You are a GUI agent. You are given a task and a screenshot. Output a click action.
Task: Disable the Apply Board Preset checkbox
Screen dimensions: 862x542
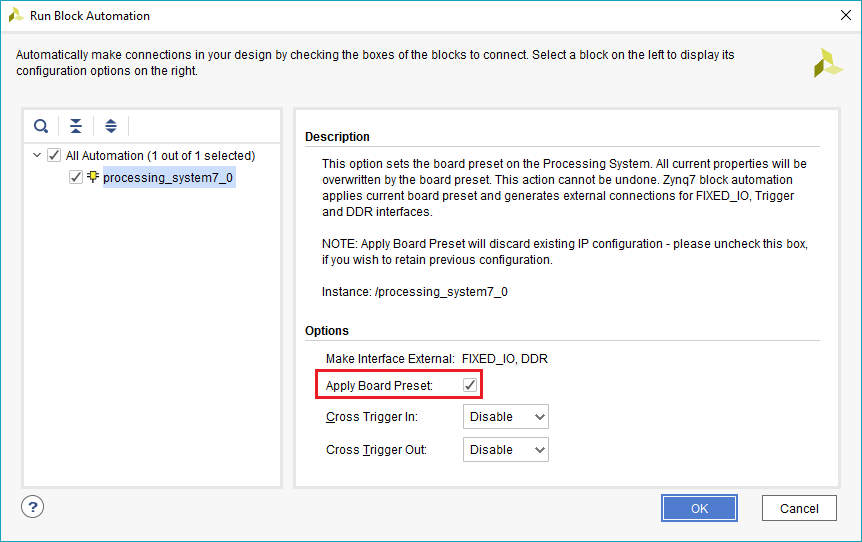[x=470, y=385]
